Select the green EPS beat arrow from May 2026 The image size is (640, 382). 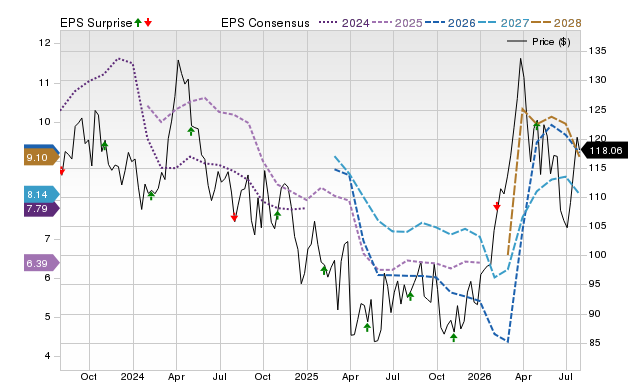[x=537, y=125]
